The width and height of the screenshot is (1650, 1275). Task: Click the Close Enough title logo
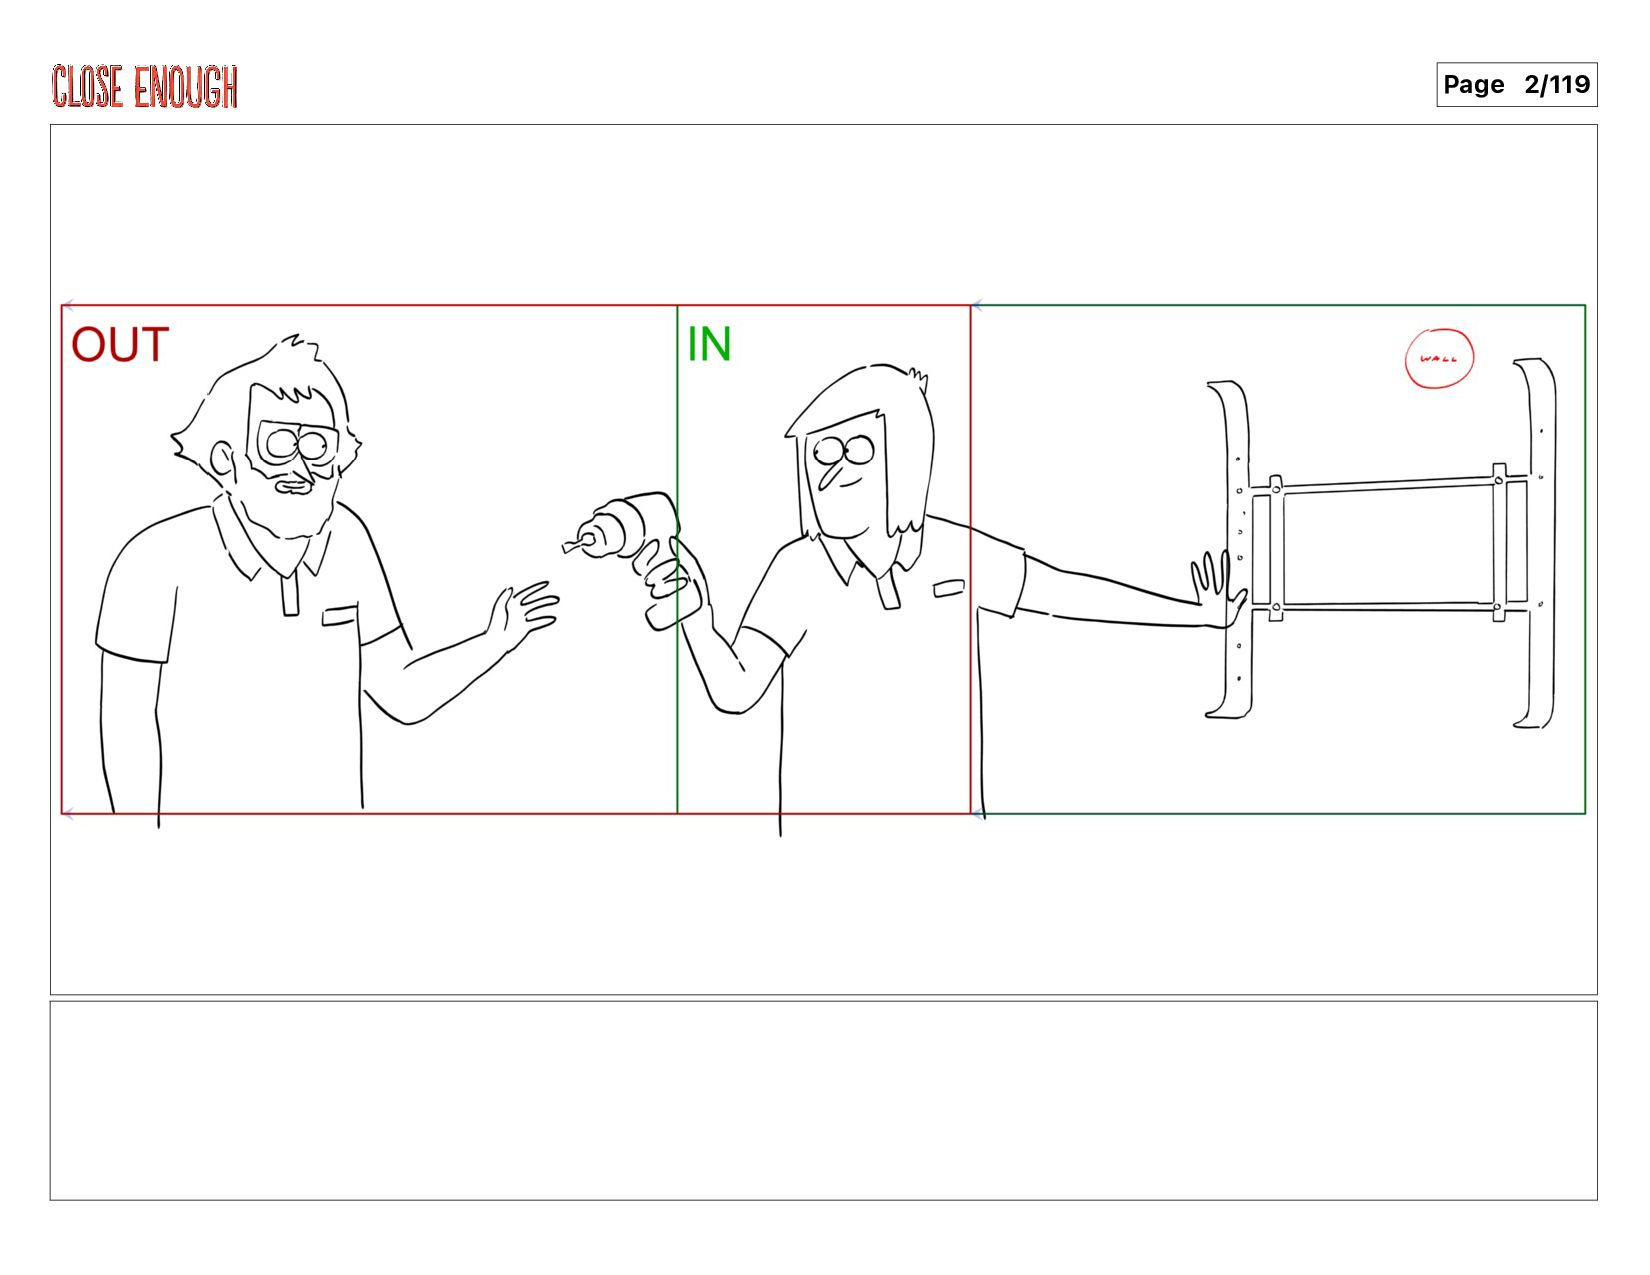point(145,86)
